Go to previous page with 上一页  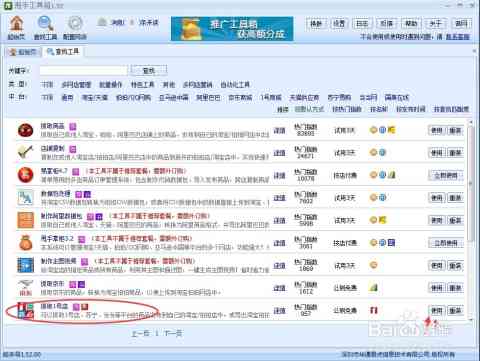(x=140, y=333)
